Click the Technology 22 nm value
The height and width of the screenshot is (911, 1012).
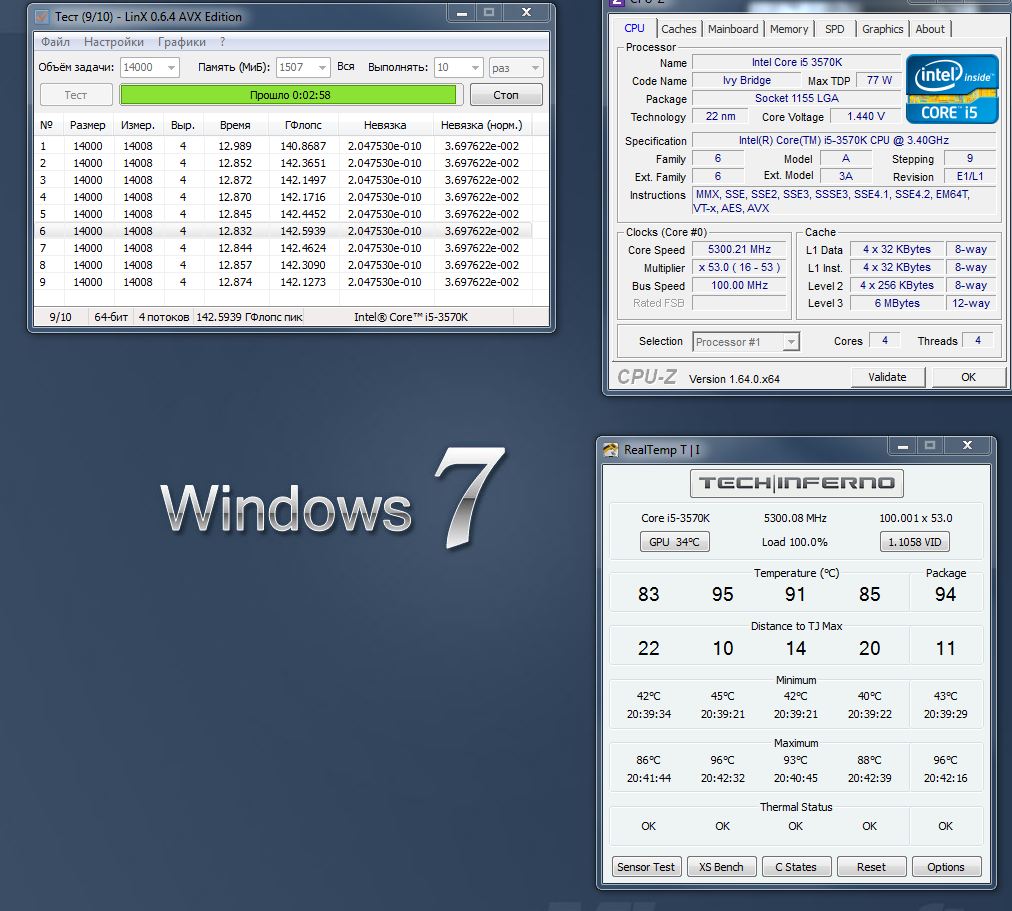(720, 116)
